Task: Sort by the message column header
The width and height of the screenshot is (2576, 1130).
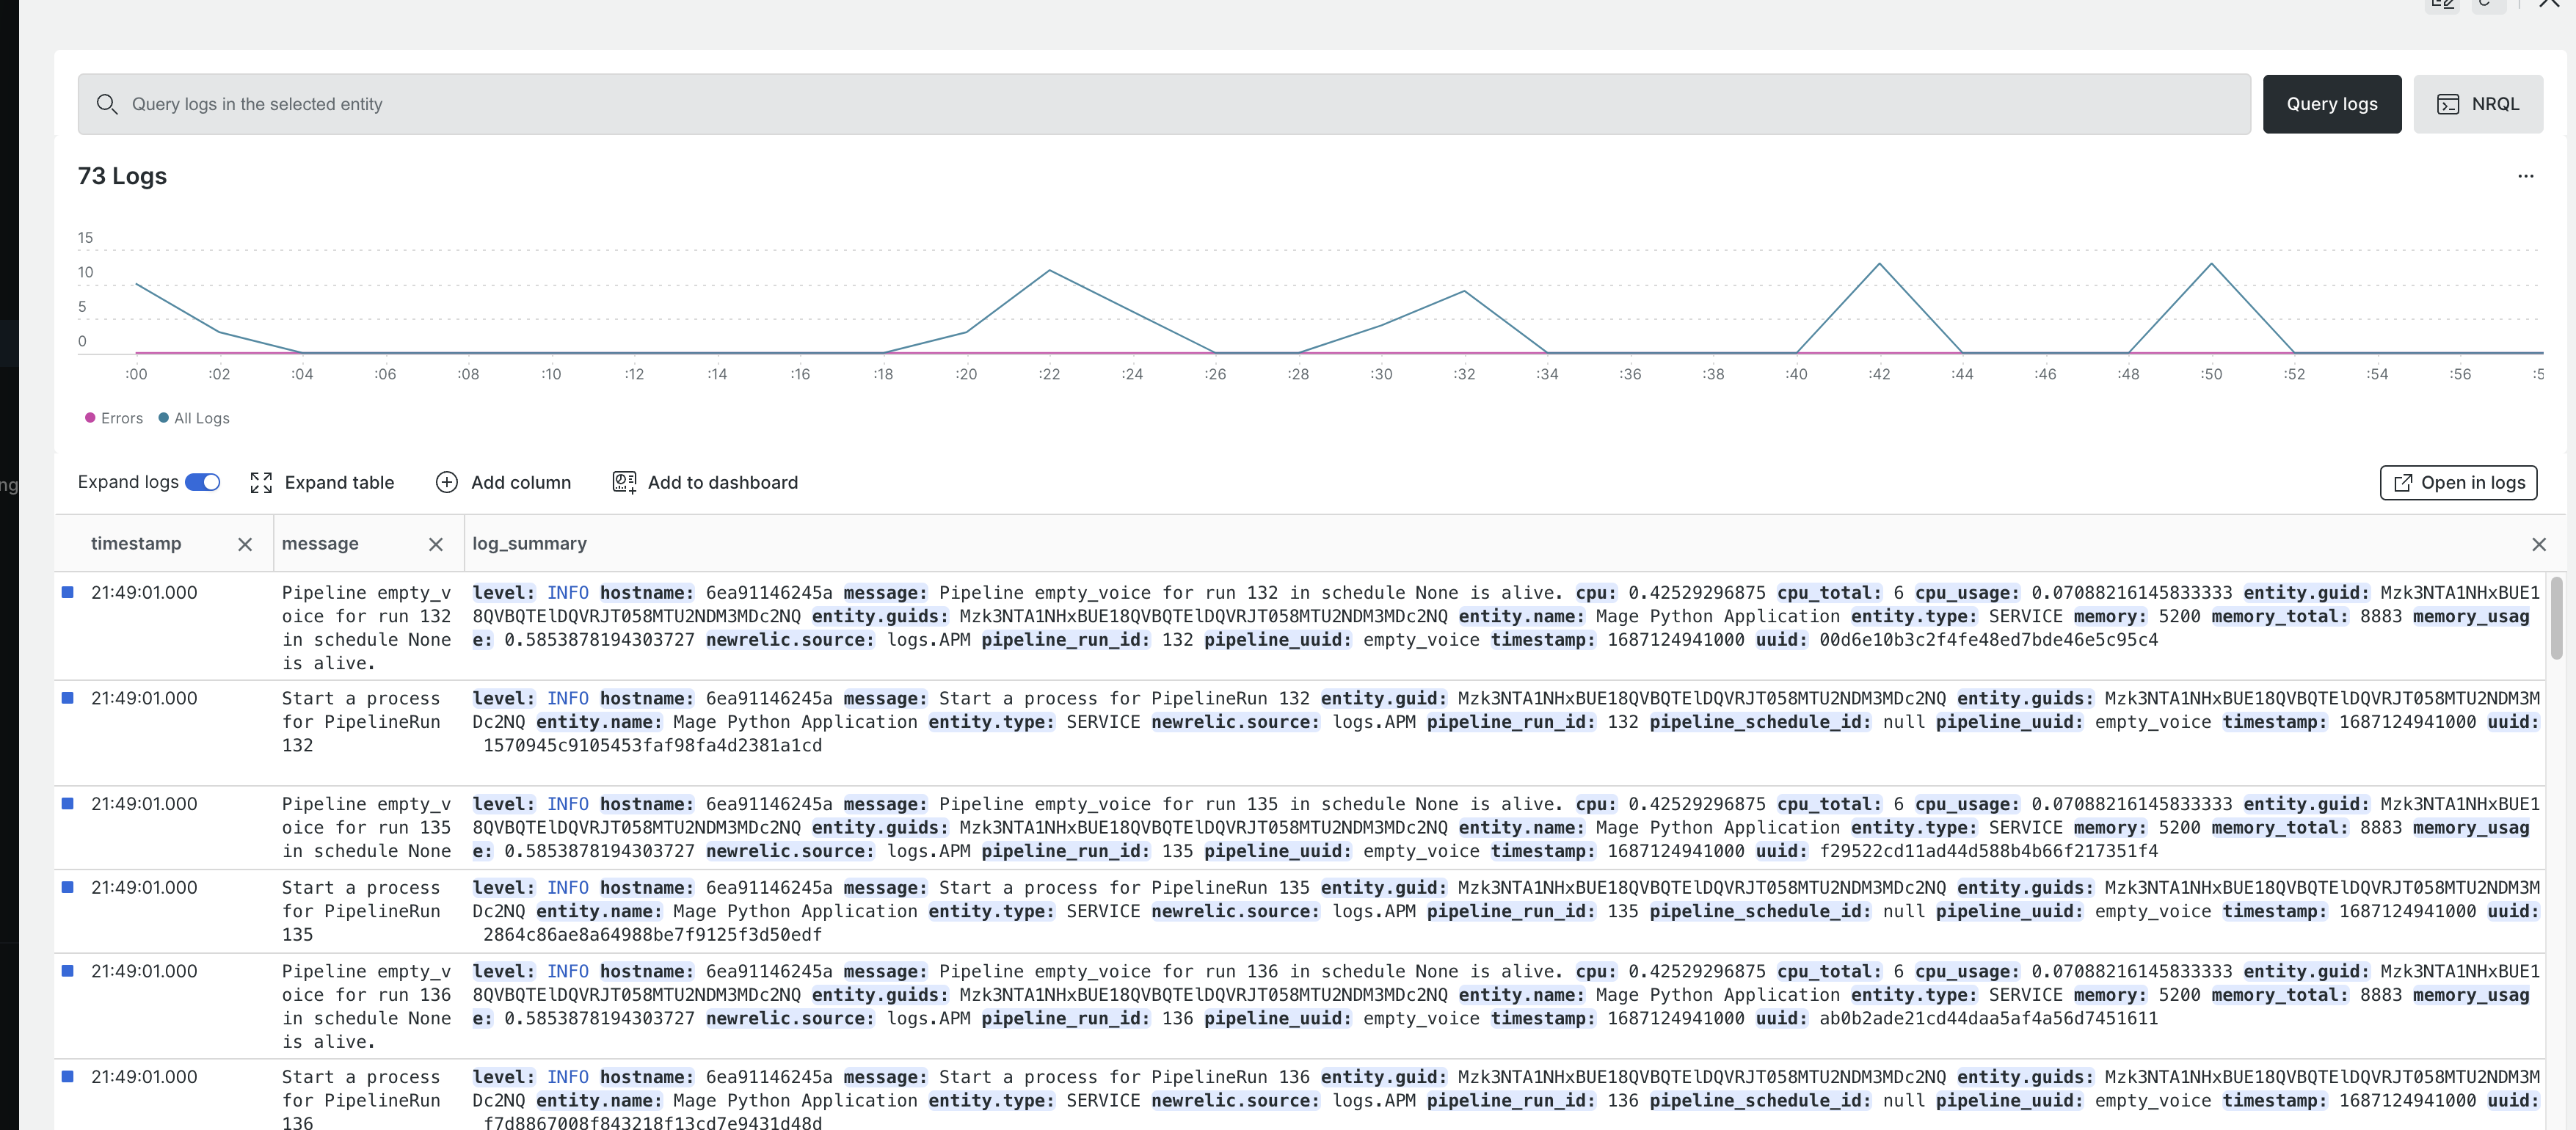Action: [320, 543]
